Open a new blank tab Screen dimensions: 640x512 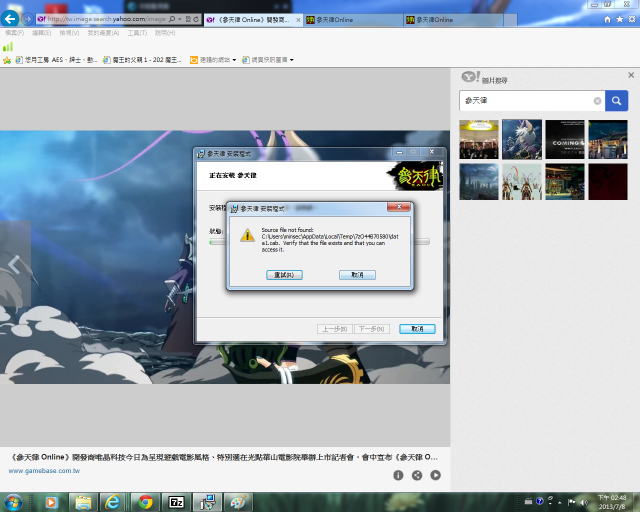[510, 20]
